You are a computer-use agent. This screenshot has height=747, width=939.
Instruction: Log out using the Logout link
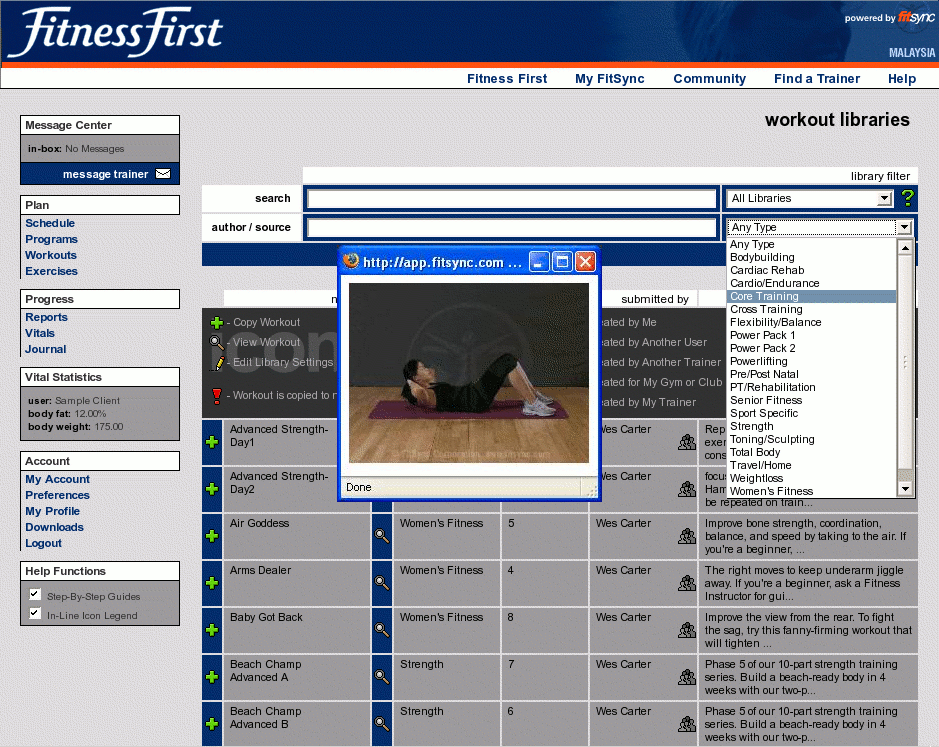[43, 543]
